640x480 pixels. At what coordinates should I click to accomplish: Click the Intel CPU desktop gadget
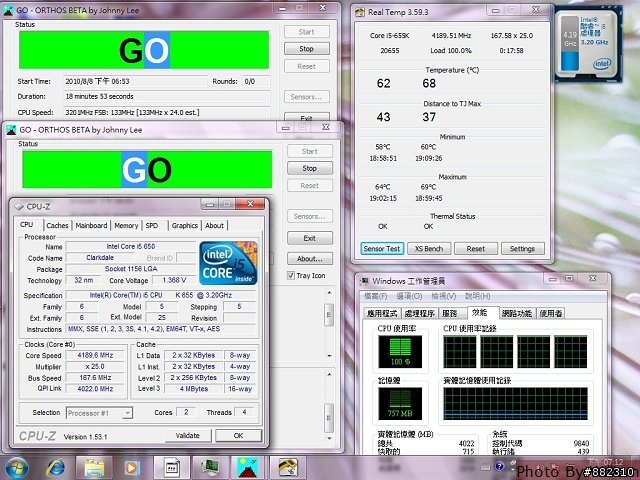[588, 45]
